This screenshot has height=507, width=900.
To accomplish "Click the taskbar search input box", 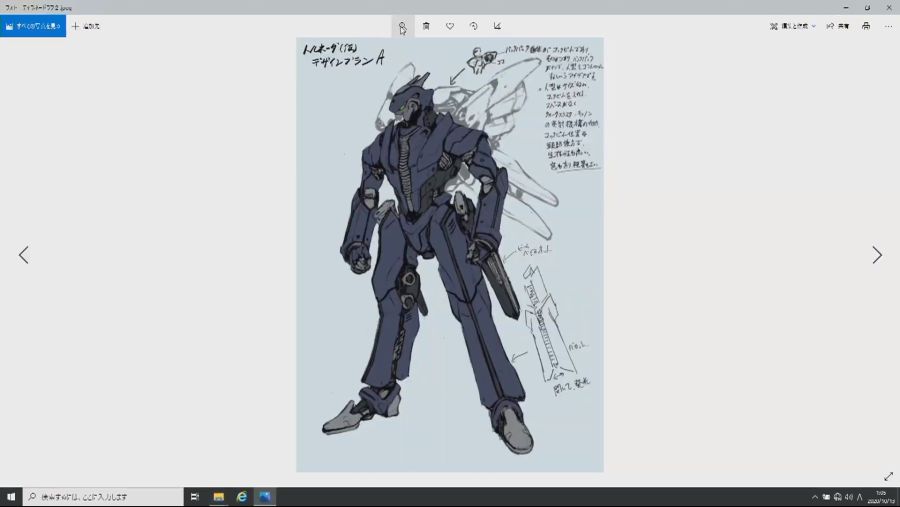I will [x=104, y=497].
